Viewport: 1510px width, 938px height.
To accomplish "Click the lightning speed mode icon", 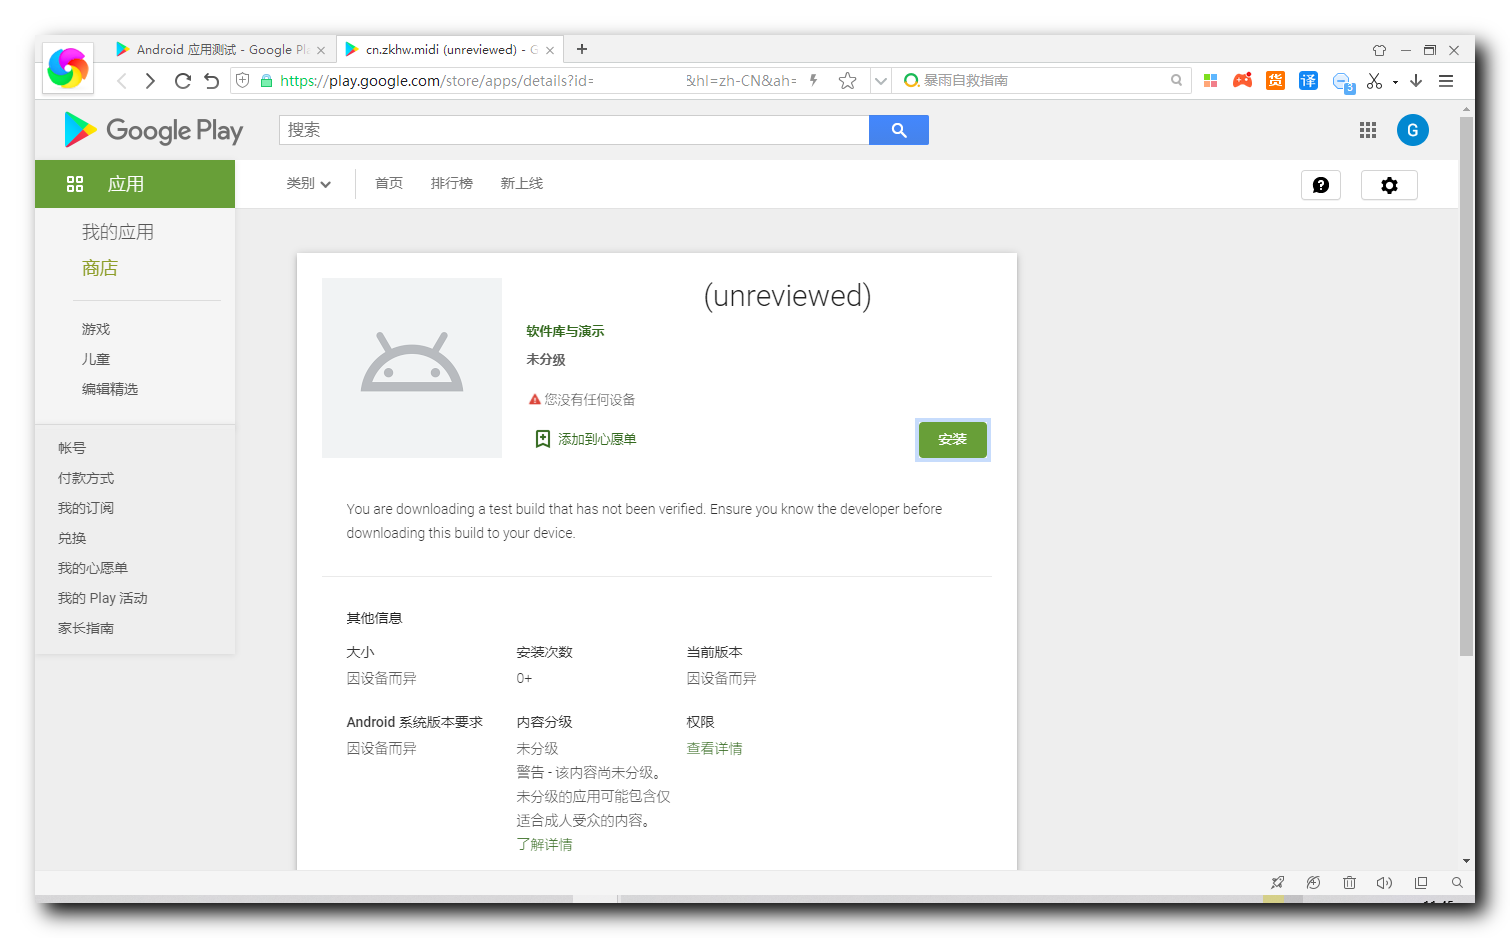I will 814,80.
